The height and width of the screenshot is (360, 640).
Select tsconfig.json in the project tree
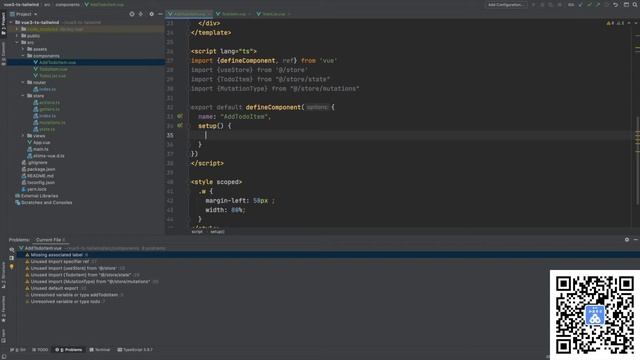click(41, 182)
